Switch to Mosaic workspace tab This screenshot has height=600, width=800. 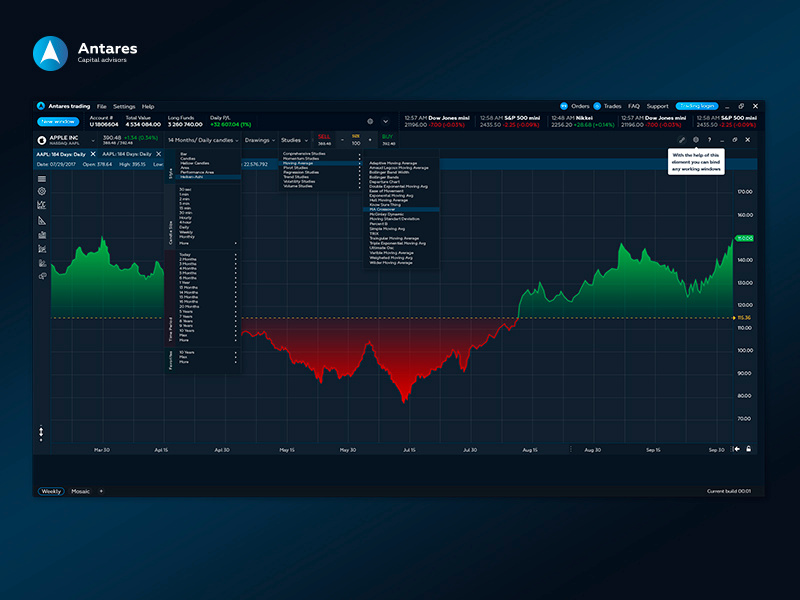(81, 491)
